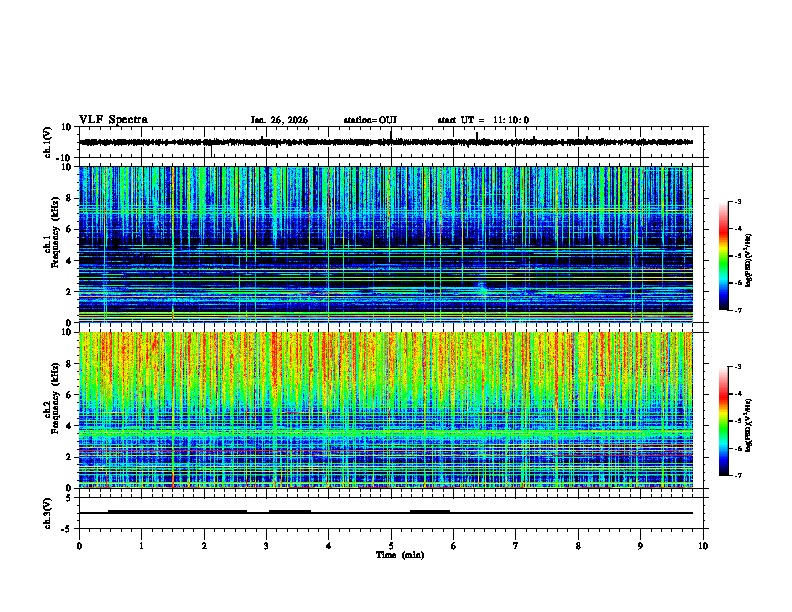Click the ch.2 "Frequency (kHz)" axis label
Viewport: 792px width, 612px height.
(x=55, y=397)
